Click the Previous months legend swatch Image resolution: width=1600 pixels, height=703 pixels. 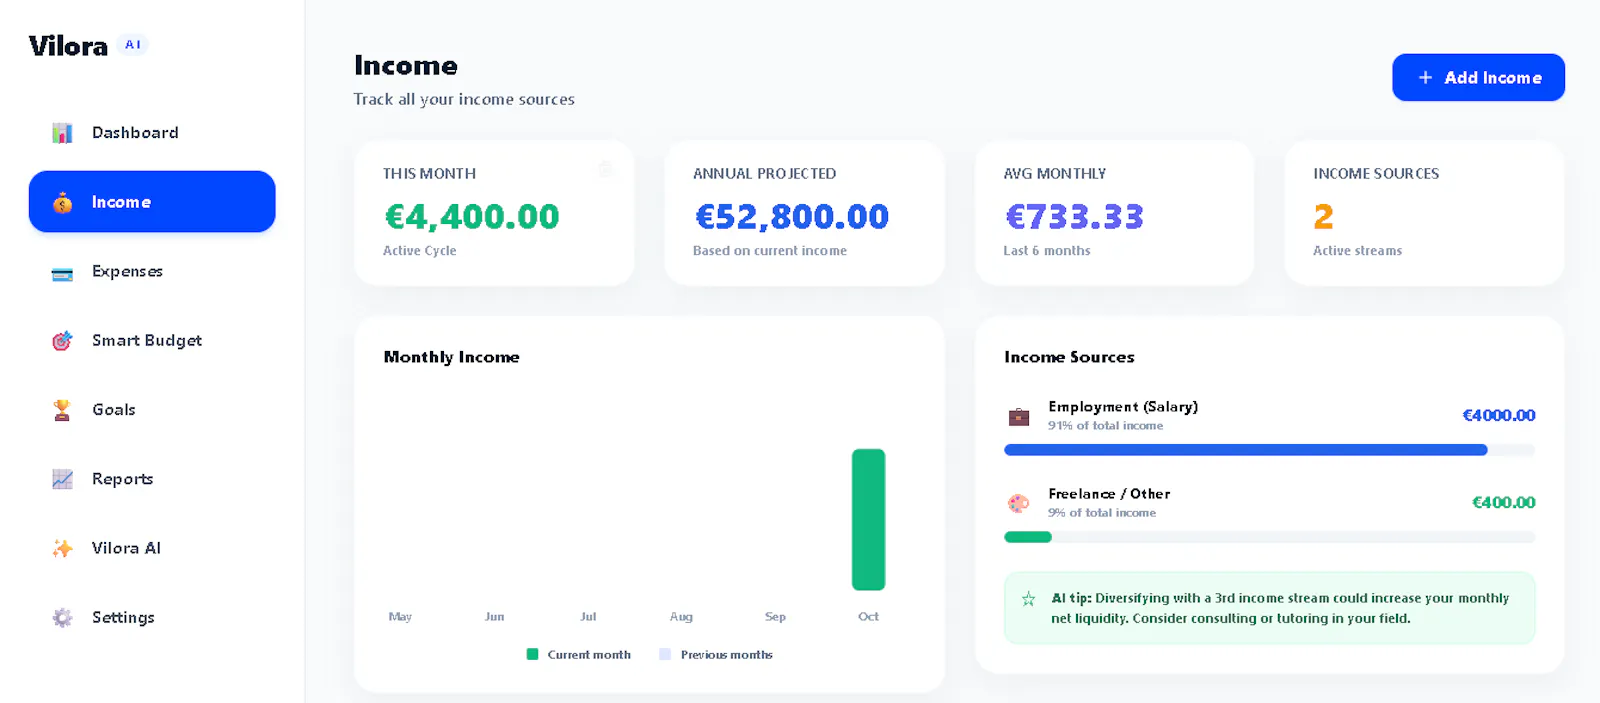[665, 655]
